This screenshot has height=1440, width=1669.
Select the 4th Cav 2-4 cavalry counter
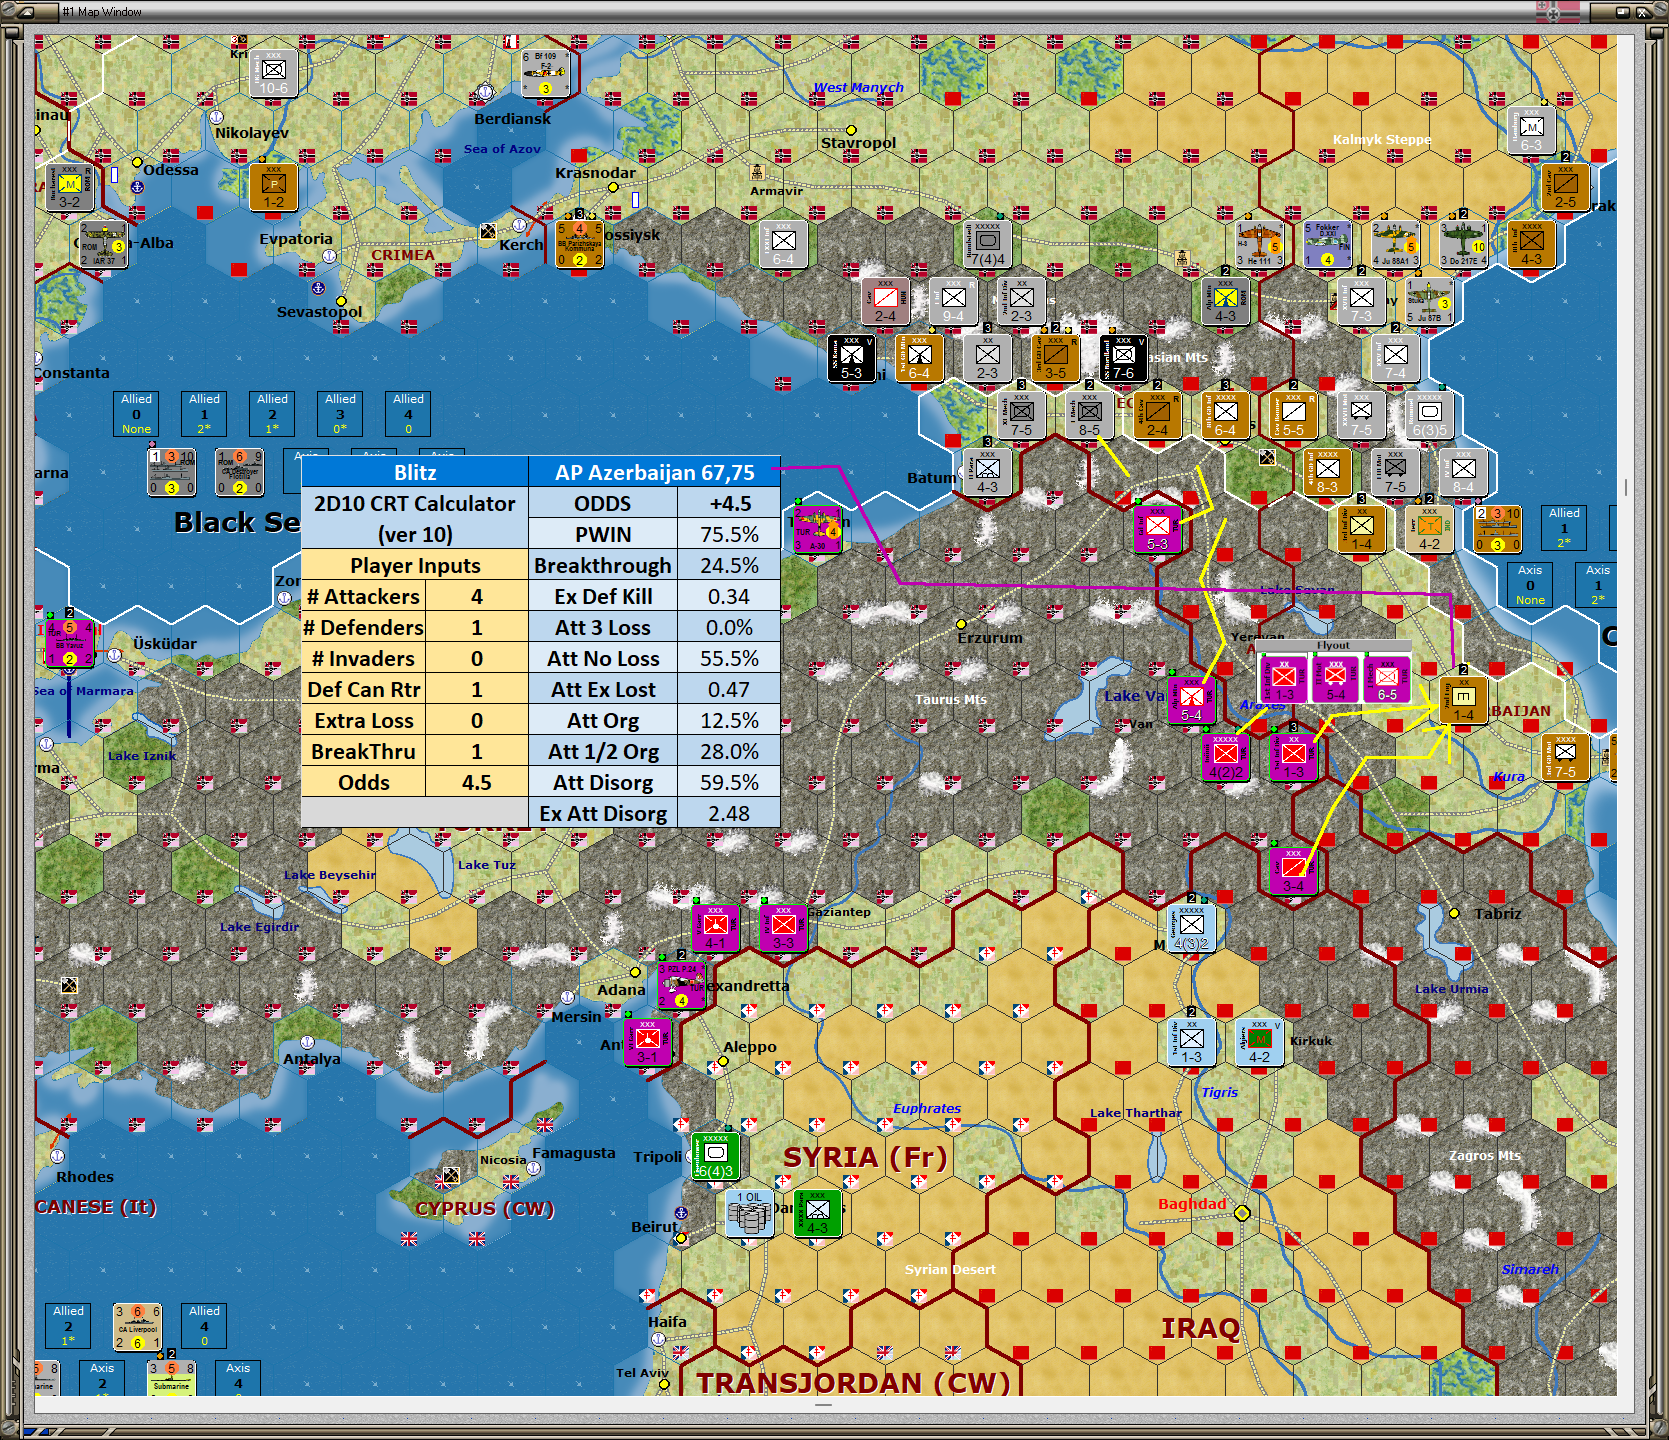(1157, 415)
